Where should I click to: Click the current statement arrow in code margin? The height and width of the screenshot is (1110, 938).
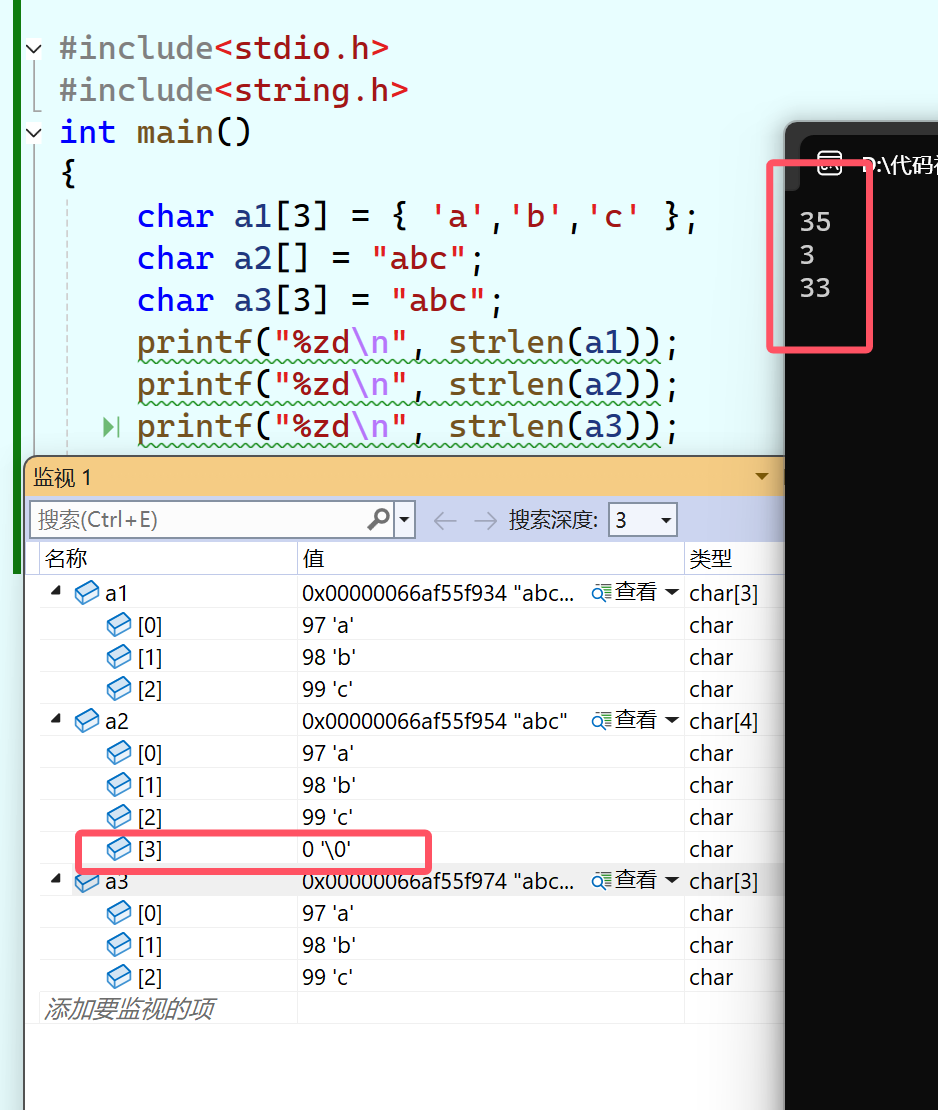[111, 427]
